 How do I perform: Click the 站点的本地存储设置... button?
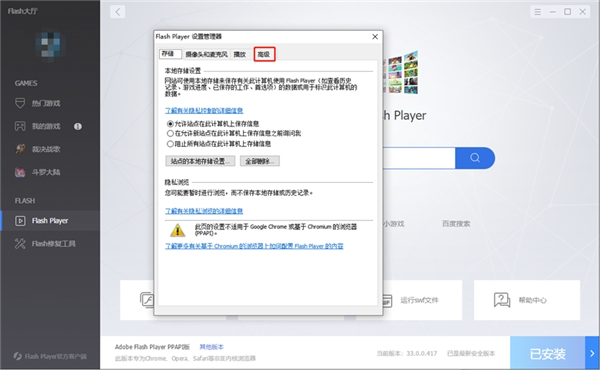[x=200, y=161]
